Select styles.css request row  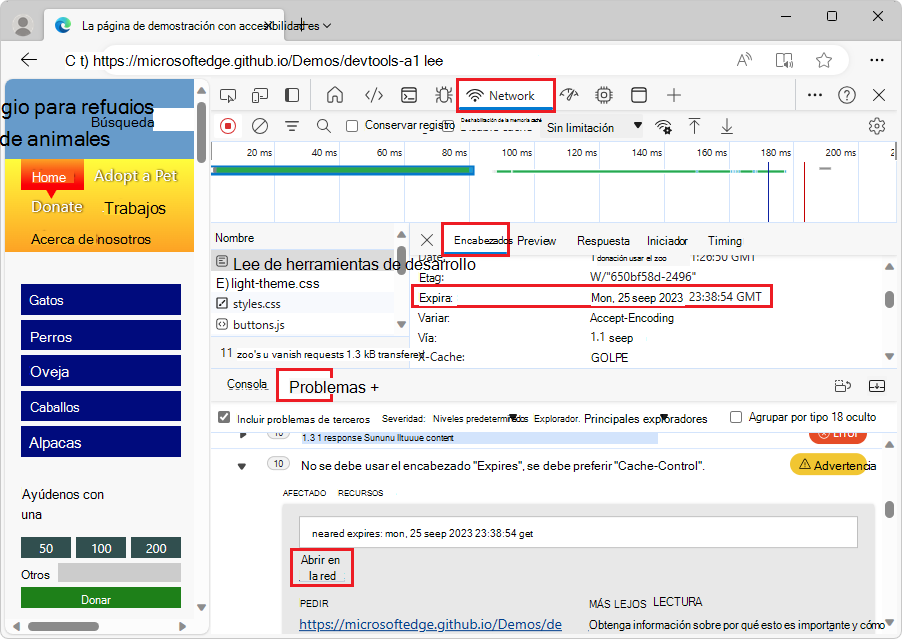303,303
